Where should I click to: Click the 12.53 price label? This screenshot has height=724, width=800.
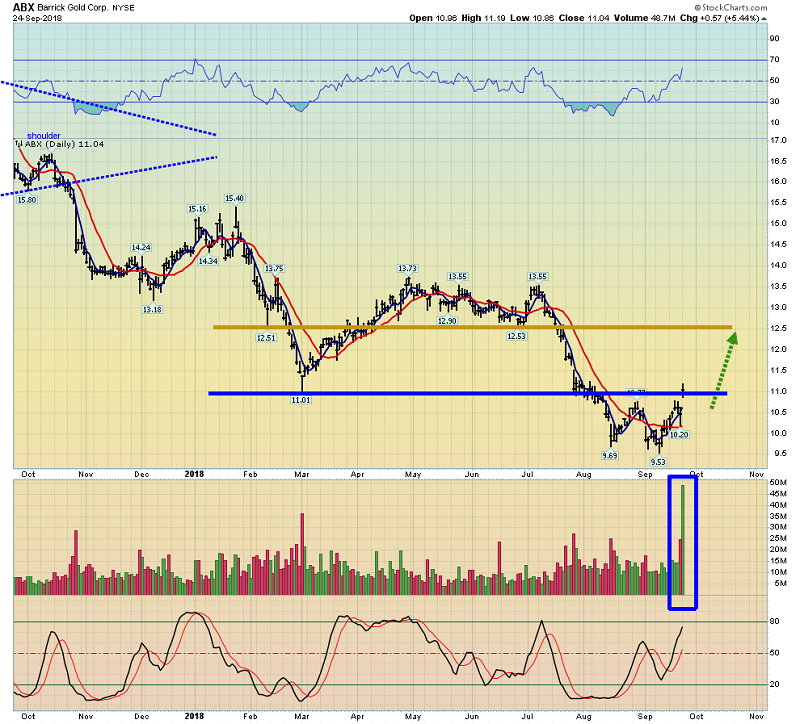click(x=516, y=336)
